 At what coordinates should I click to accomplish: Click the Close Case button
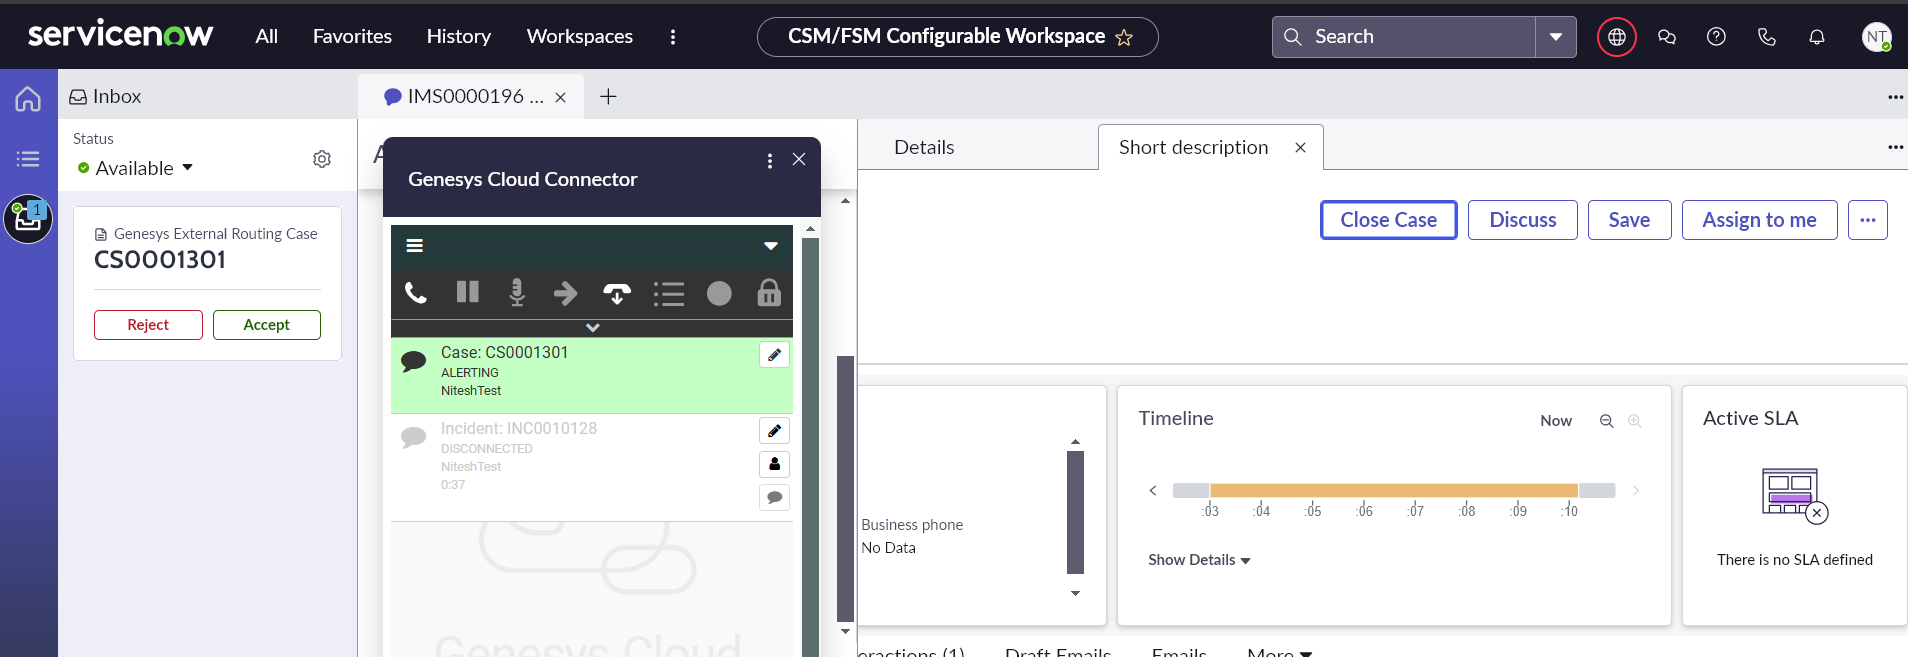[1388, 220]
